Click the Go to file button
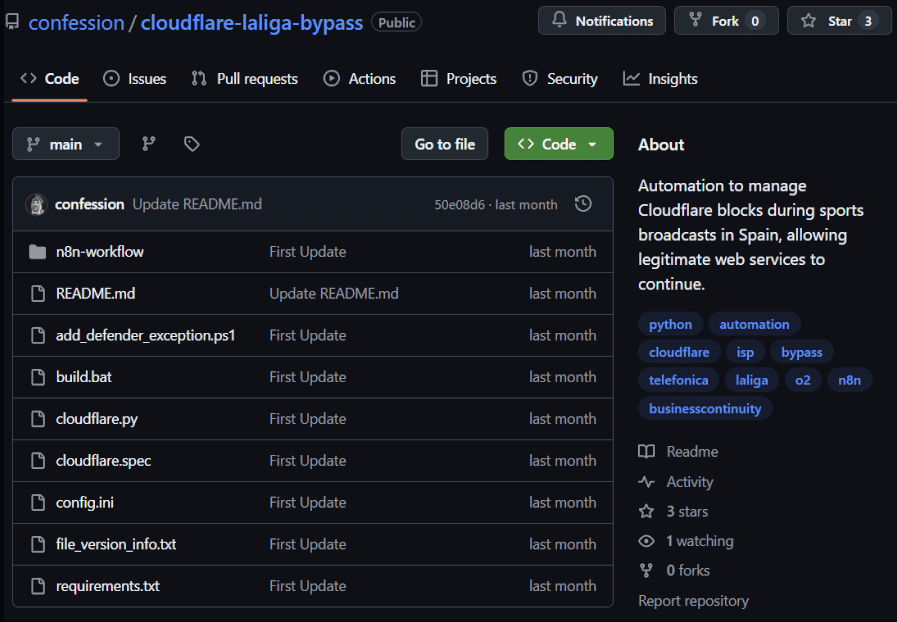897x622 pixels. click(x=444, y=144)
